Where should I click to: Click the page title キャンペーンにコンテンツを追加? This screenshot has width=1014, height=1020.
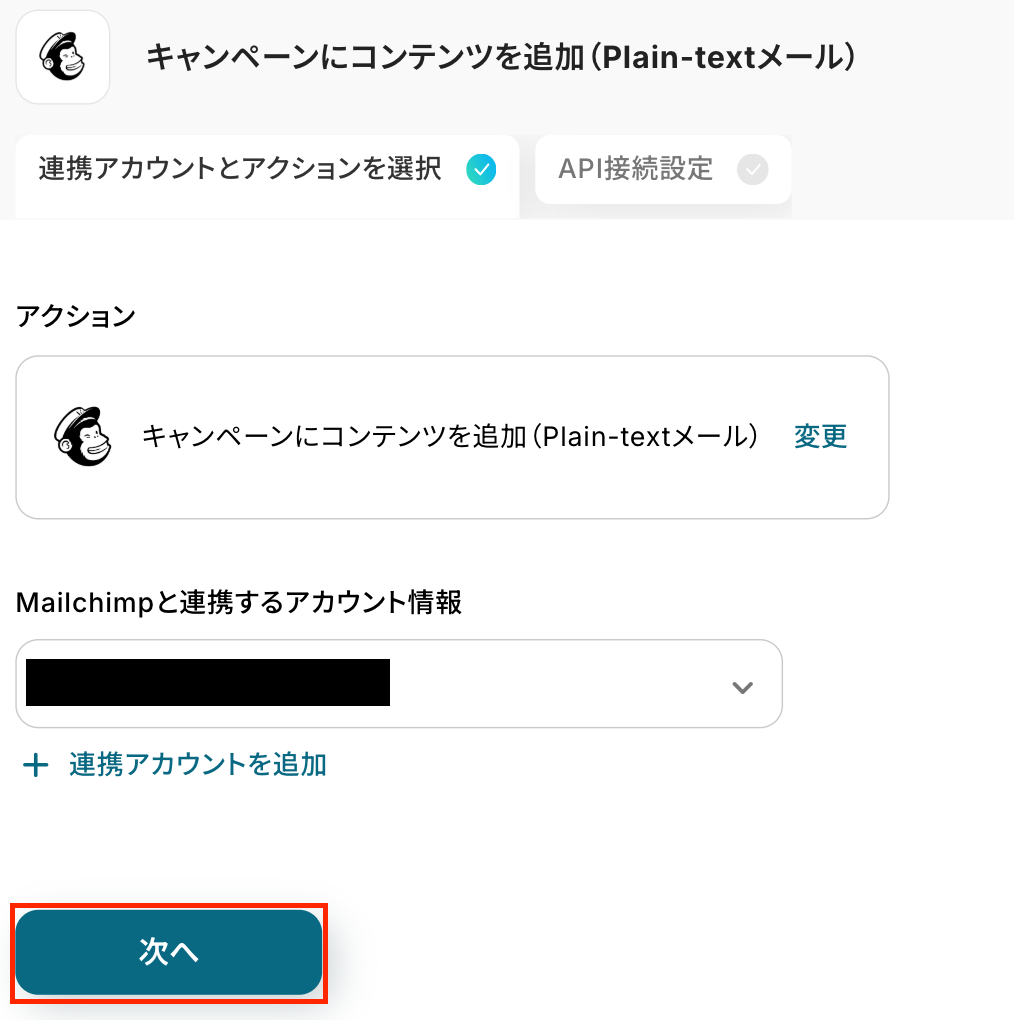point(500,58)
